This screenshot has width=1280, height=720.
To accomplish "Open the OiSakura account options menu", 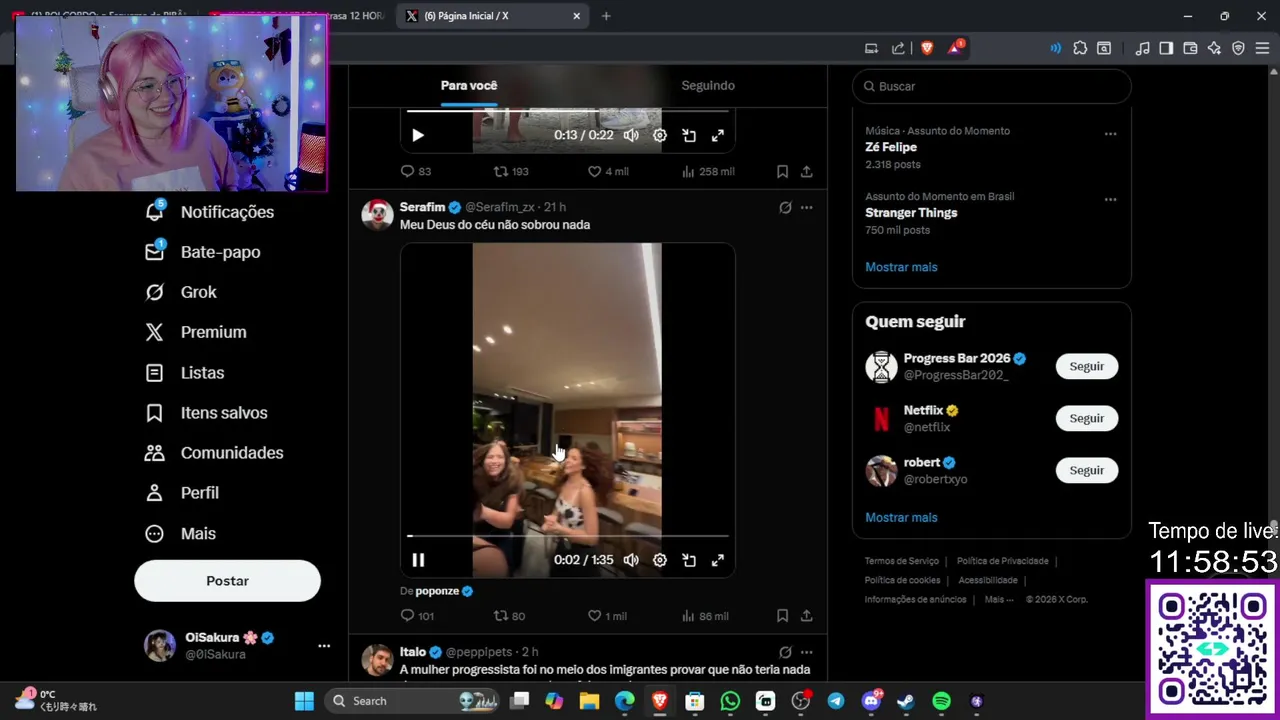I will click(324, 646).
